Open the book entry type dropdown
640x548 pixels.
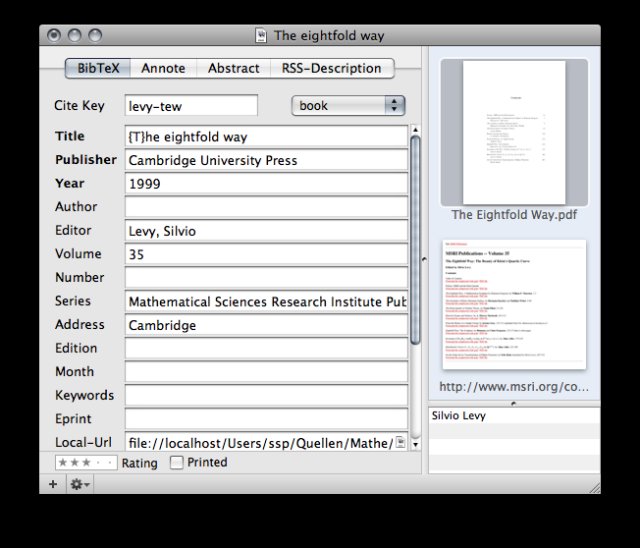348,106
